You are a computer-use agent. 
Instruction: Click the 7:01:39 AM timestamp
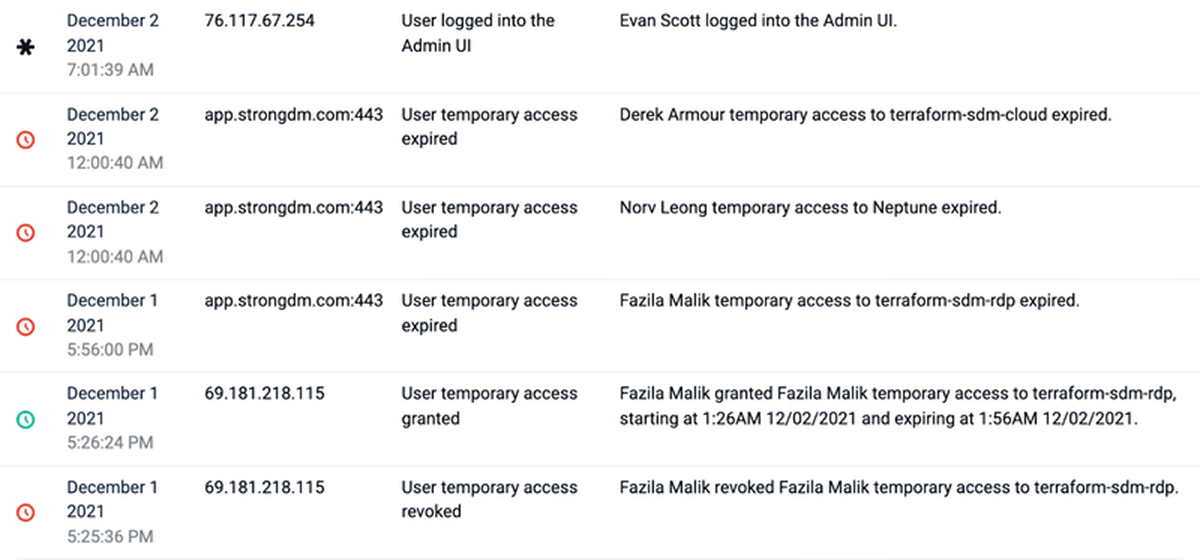[110, 70]
